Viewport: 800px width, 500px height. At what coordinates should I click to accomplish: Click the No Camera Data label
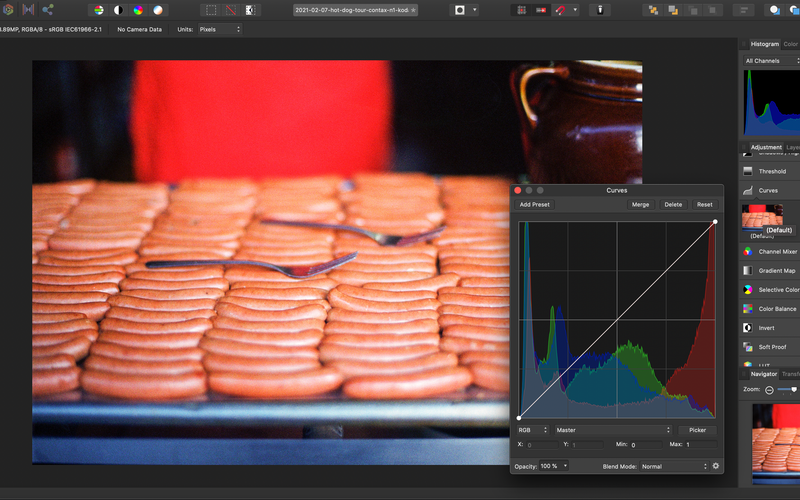[x=139, y=30]
